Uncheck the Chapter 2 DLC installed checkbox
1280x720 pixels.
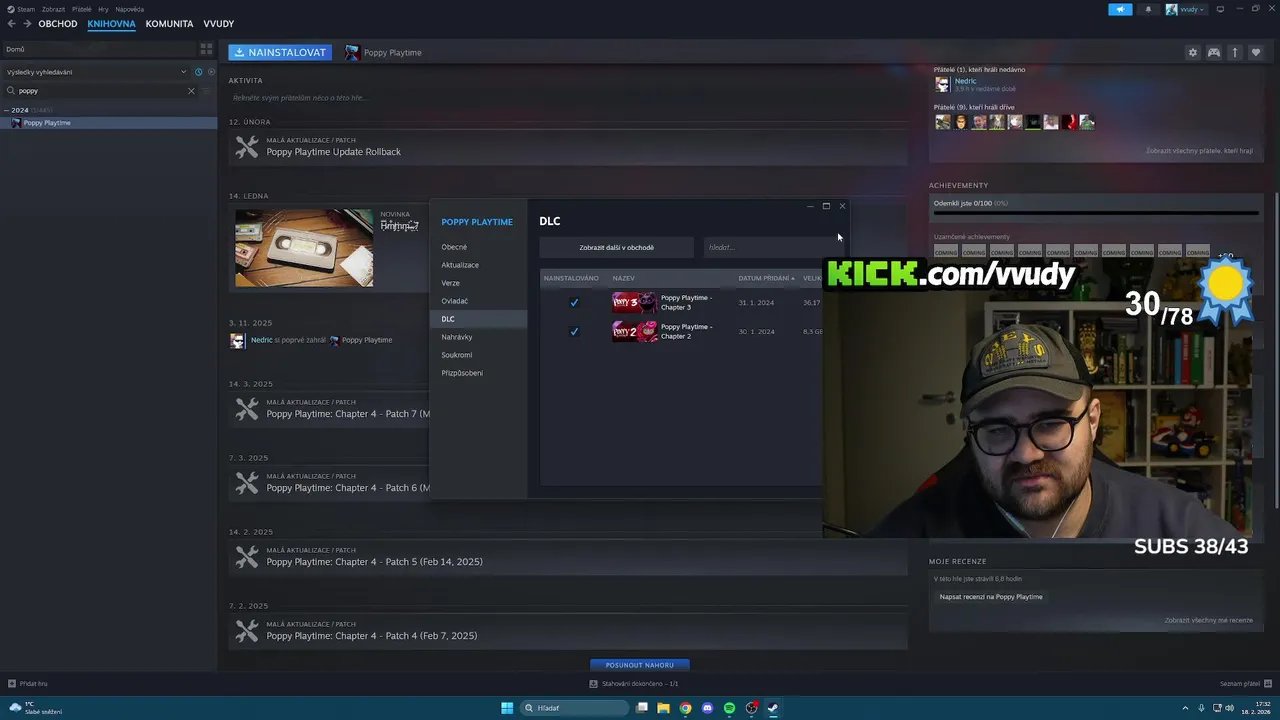(574, 331)
